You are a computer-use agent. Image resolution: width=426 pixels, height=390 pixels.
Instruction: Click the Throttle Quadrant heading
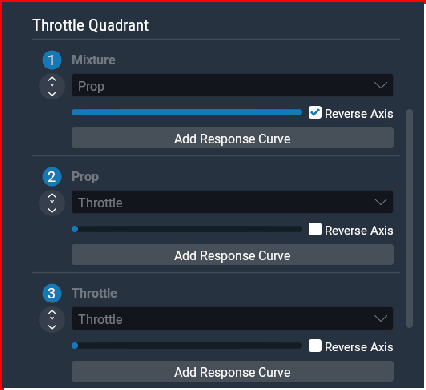(x=91, y=26)
